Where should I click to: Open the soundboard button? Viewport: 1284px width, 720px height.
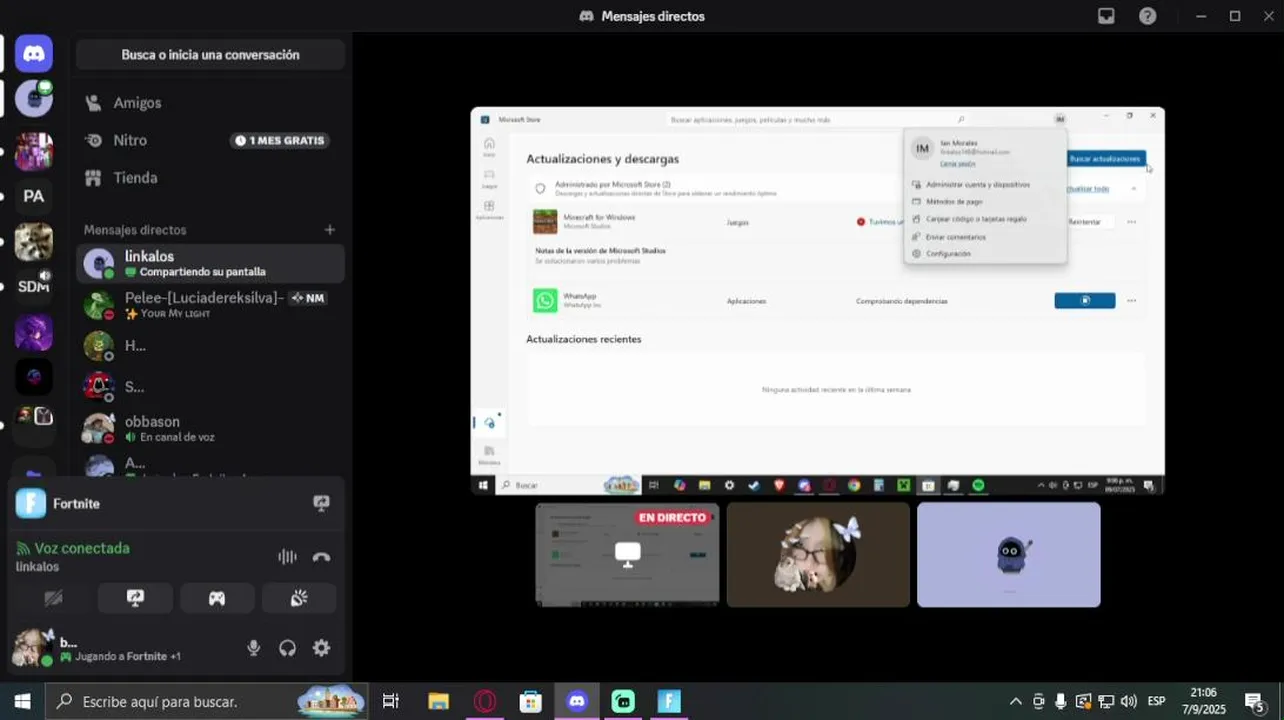298,598
